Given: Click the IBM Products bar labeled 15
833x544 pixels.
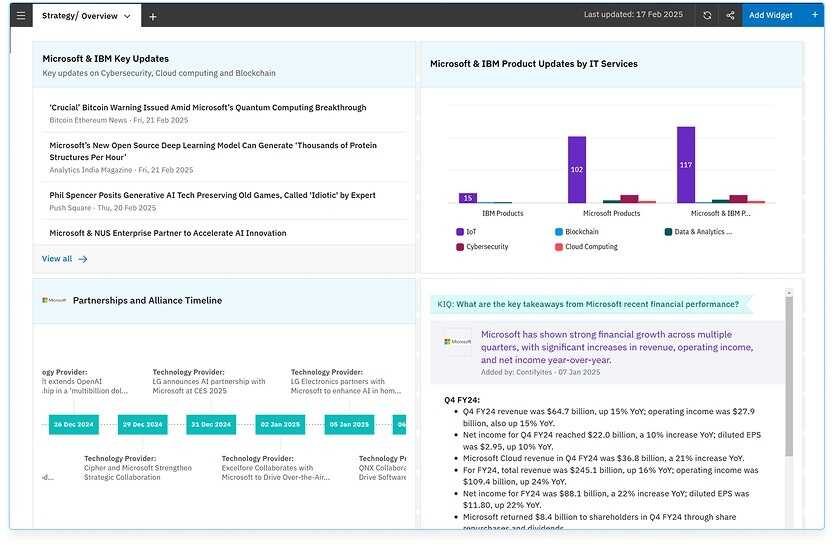Looking at the screenshot, I should pyautogui.click(x=468, y=198).
